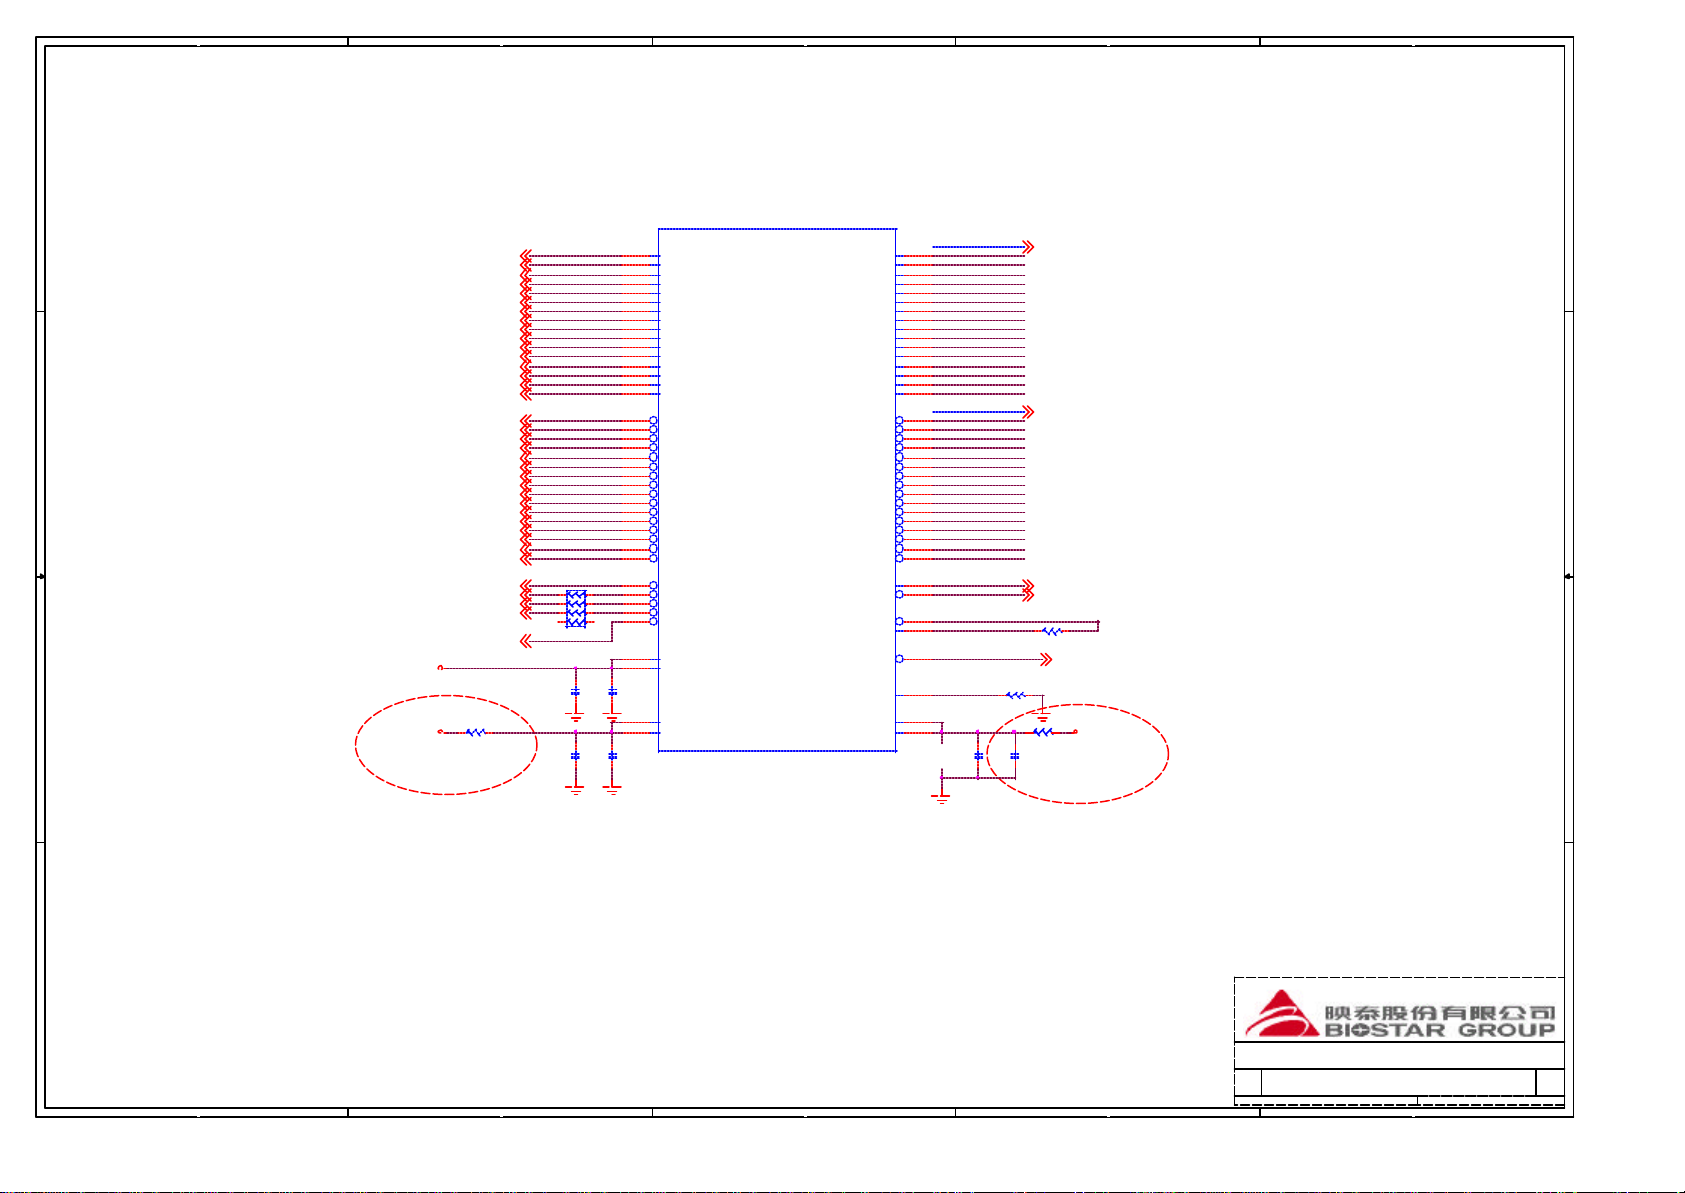1685x1193 pixels.
Task: Click the lone input arrow below resistor pack
Action: point(526,641)
